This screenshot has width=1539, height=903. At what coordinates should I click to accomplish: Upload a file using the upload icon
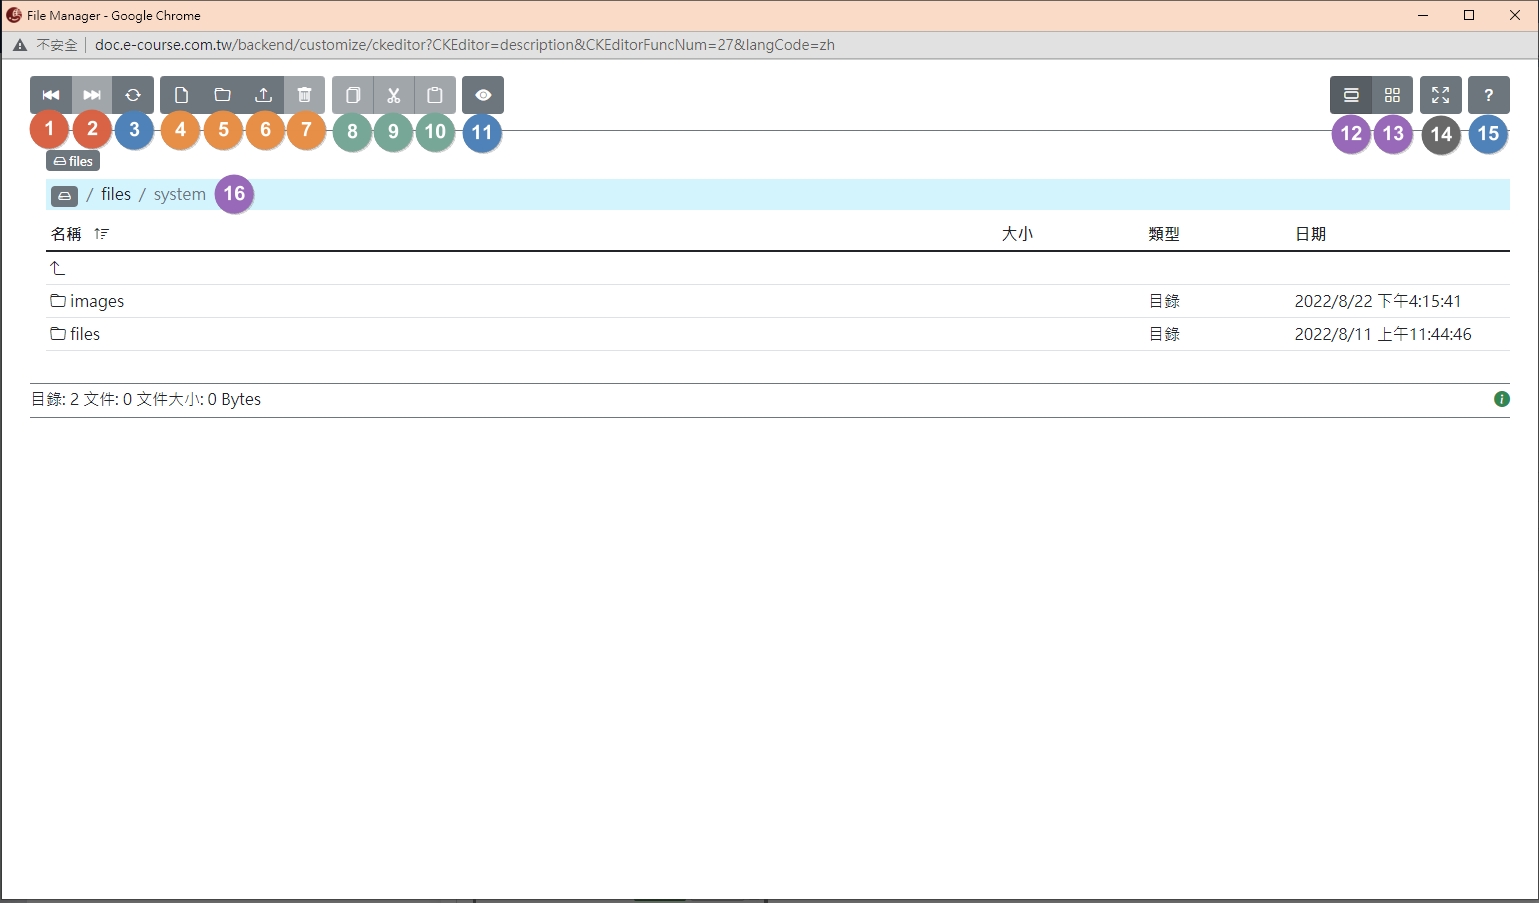point(263,95)
